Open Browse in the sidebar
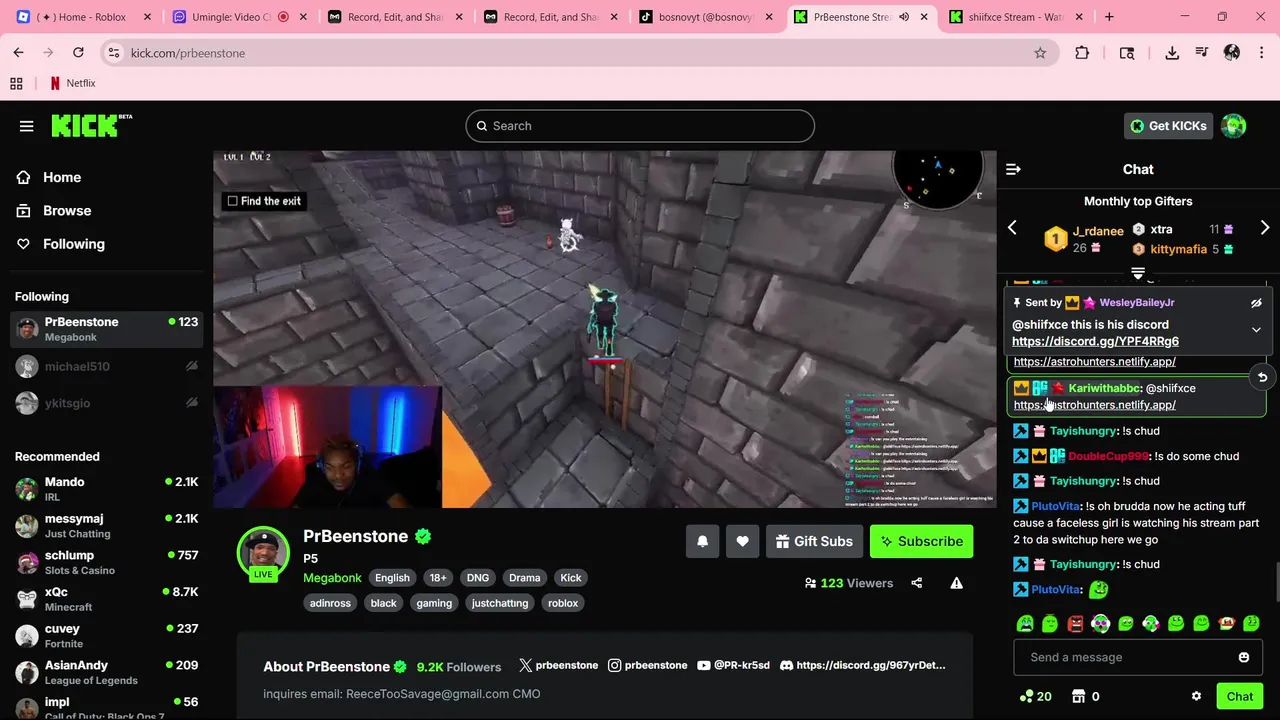The height and width of the screenshot is (720, 1280). [67, 210]
